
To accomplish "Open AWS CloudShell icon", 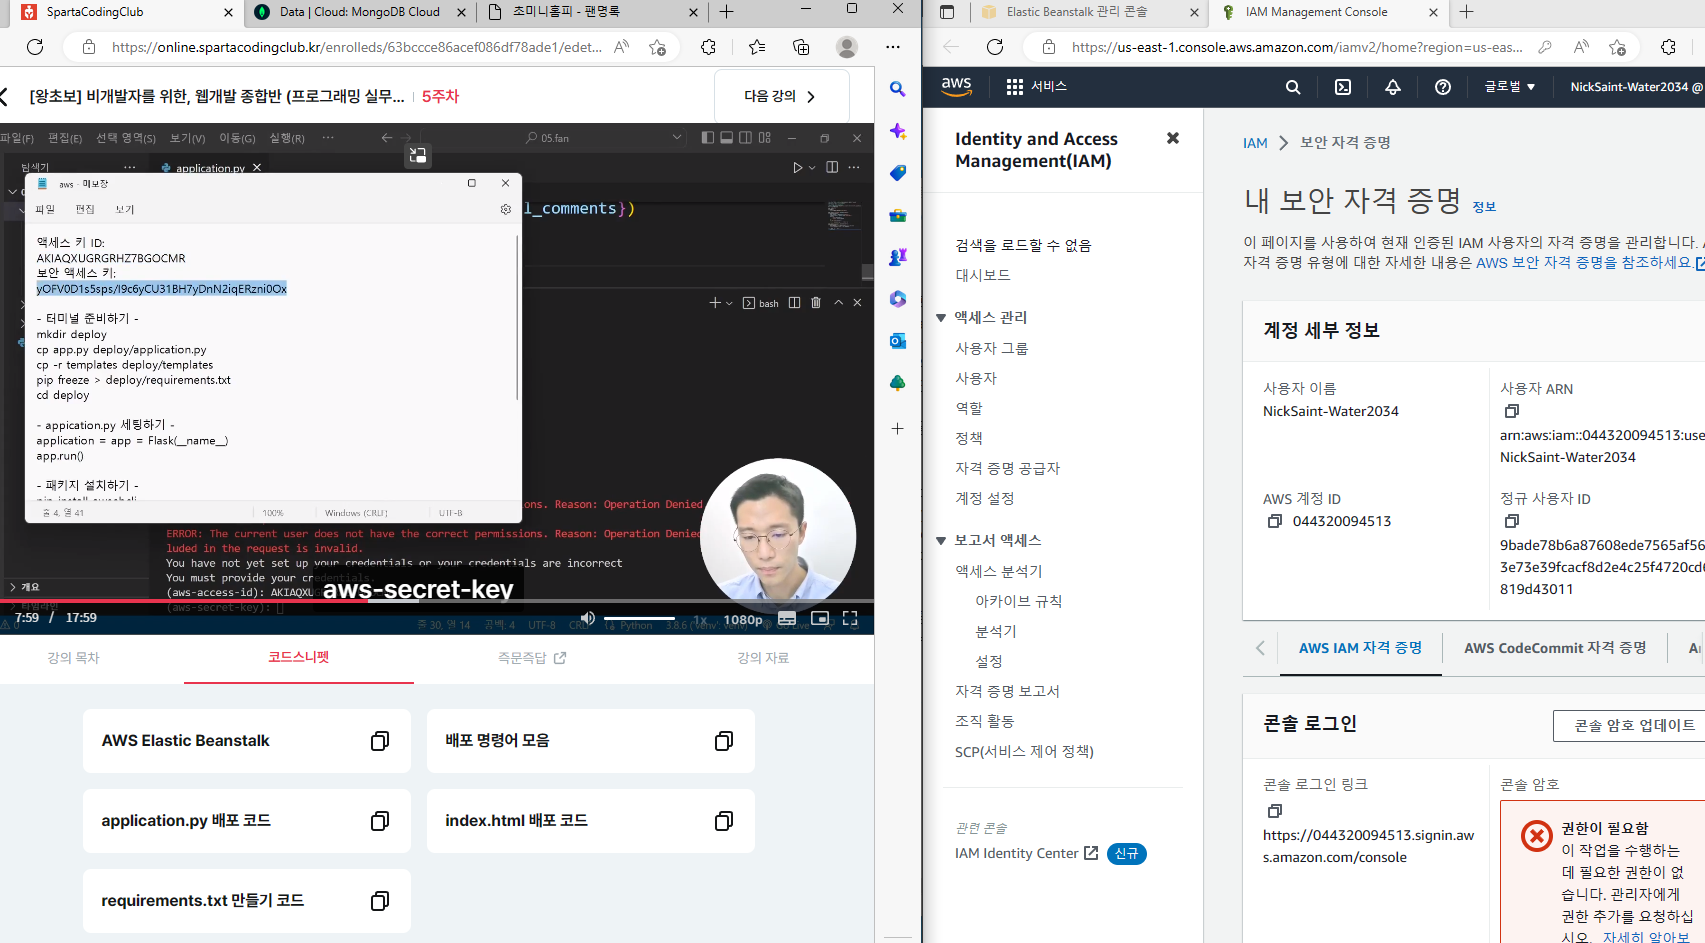I will 1343,87.
